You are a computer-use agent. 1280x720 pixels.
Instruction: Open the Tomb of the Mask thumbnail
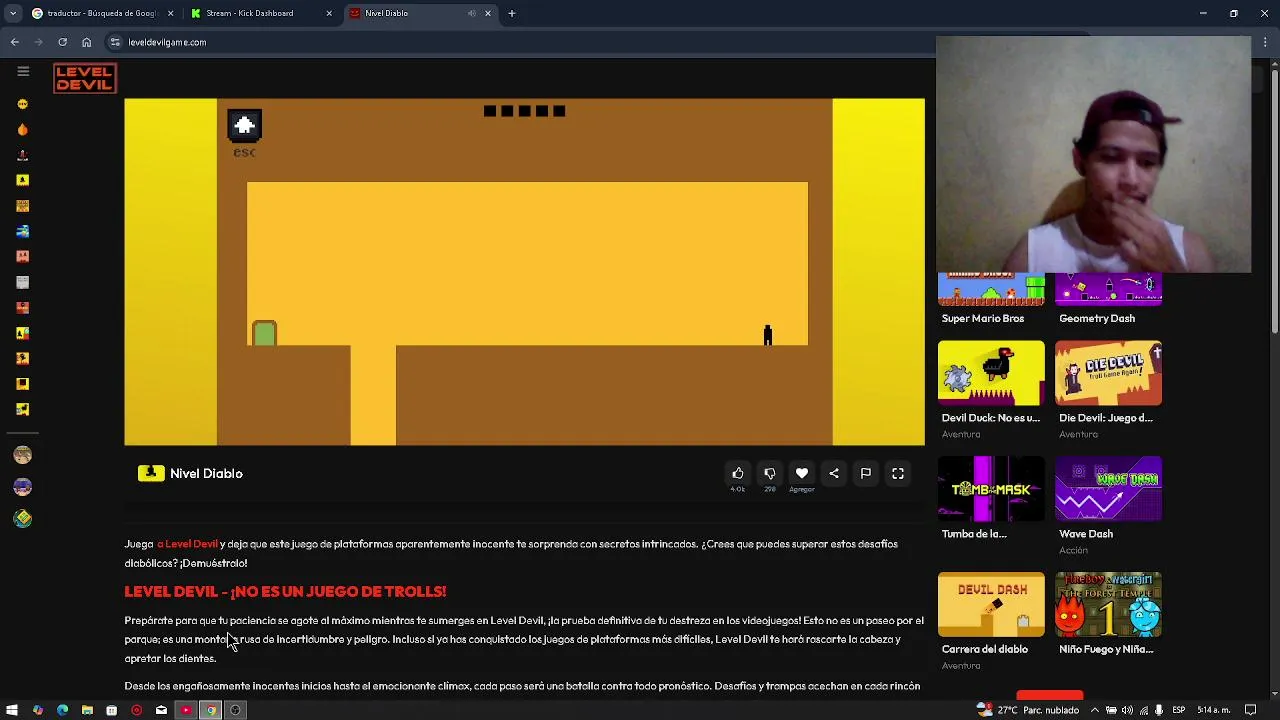[x=991, y=489]
